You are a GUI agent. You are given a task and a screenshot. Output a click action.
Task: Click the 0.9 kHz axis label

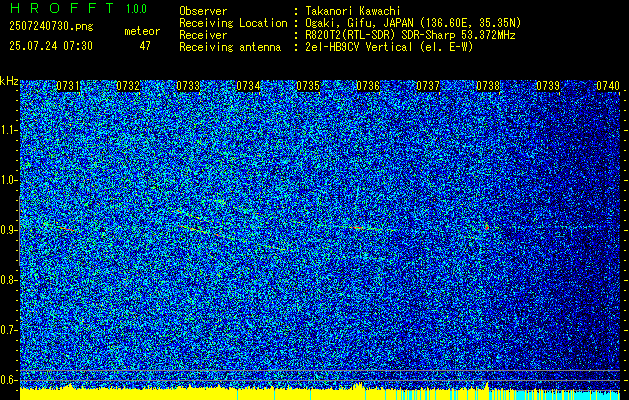[8, 230]
